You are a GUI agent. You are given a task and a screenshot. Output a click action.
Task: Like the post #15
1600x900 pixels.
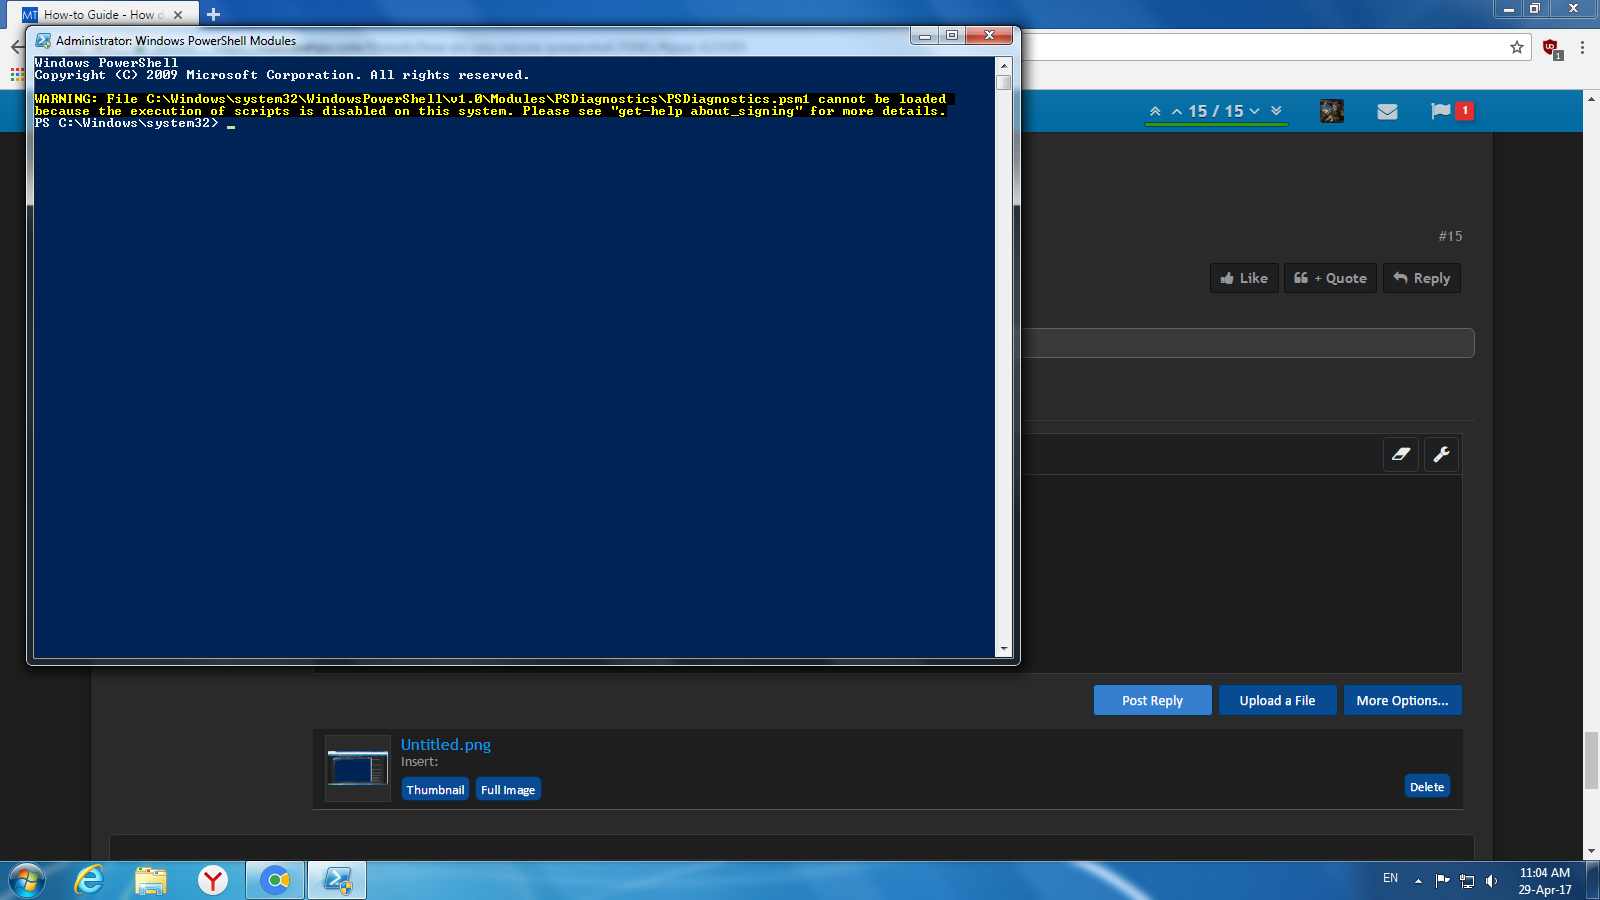pos(1244,278)
